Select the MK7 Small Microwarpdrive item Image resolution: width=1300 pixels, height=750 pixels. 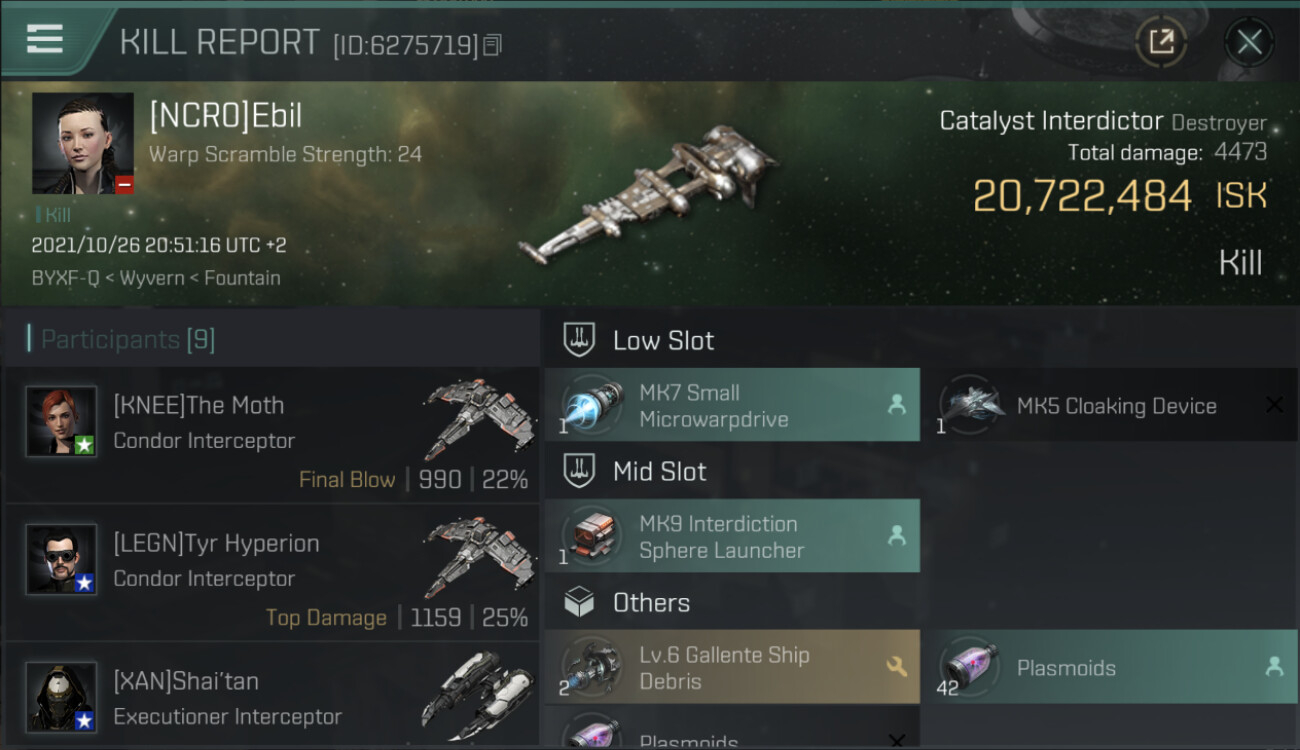click(x=732, y=405)
